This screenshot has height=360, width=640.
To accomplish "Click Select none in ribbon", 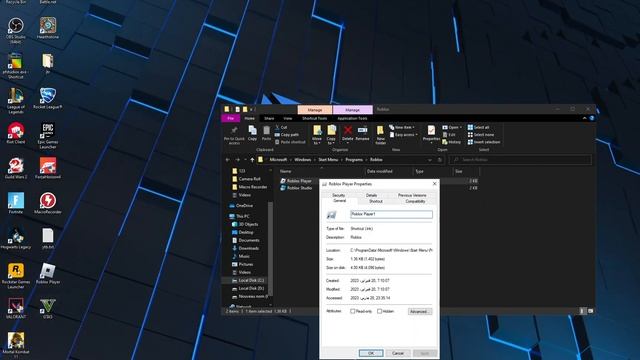I will (x=481, y=135).
